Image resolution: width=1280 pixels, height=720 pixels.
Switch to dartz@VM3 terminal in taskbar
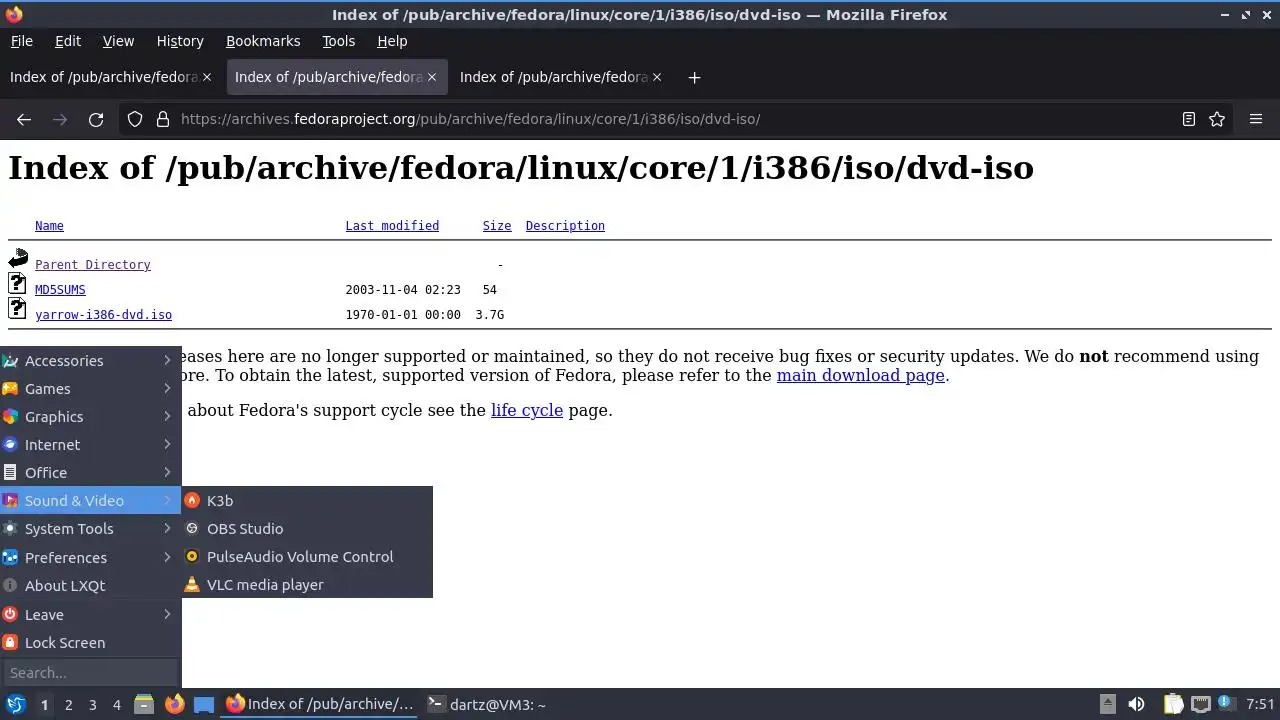487,704
